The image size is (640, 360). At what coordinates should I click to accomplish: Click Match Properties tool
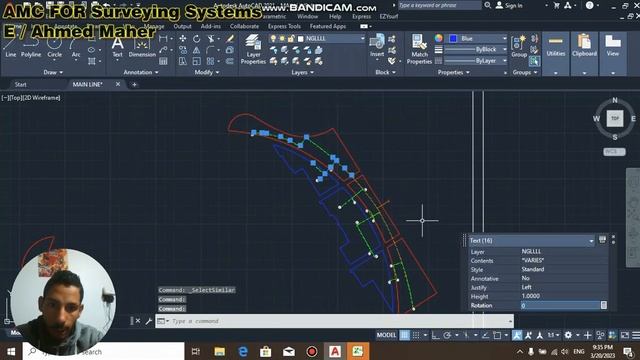point(419,49)
